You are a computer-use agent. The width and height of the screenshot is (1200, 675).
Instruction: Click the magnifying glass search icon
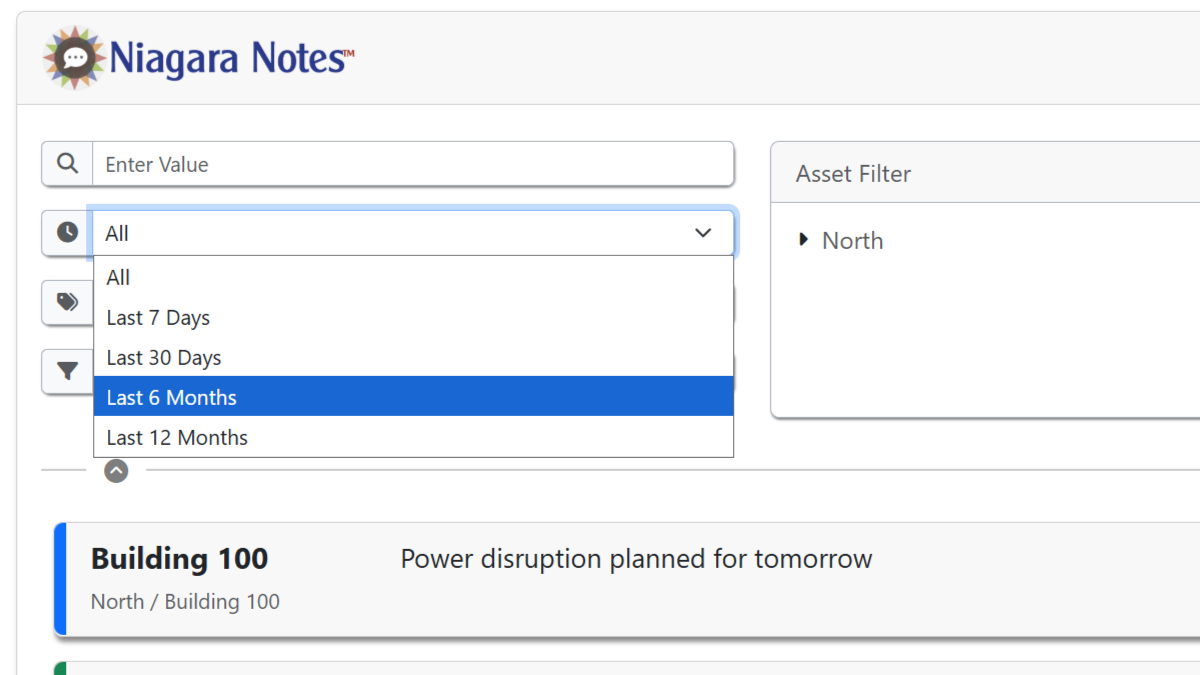pyautogui.click(x=67, y=164)
